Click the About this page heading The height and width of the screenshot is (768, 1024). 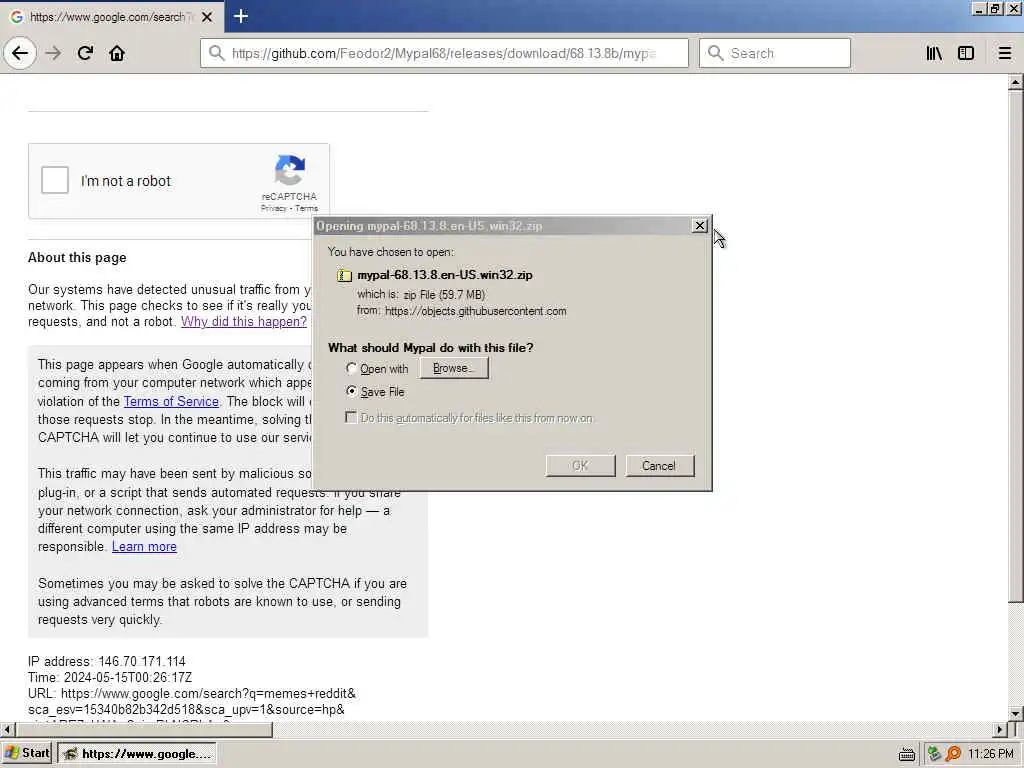[x=77, y=257]
